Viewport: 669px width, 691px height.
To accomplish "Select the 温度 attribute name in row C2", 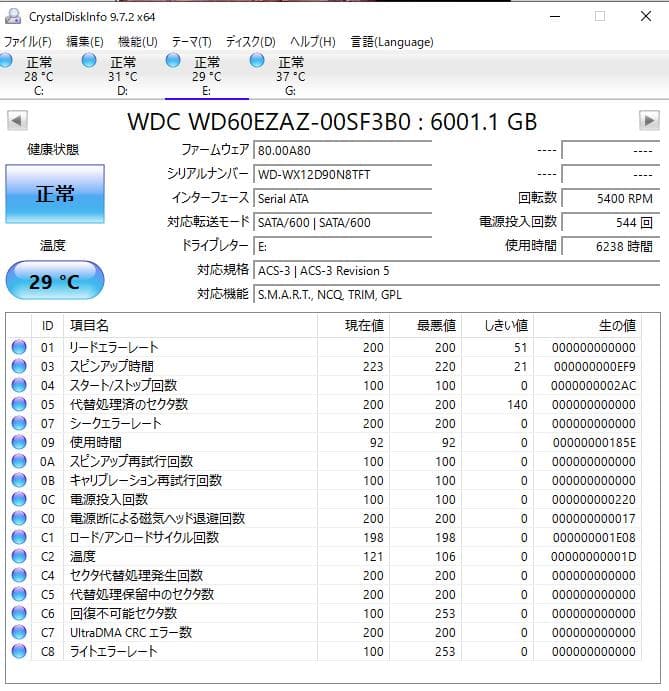I will point(82,557).
